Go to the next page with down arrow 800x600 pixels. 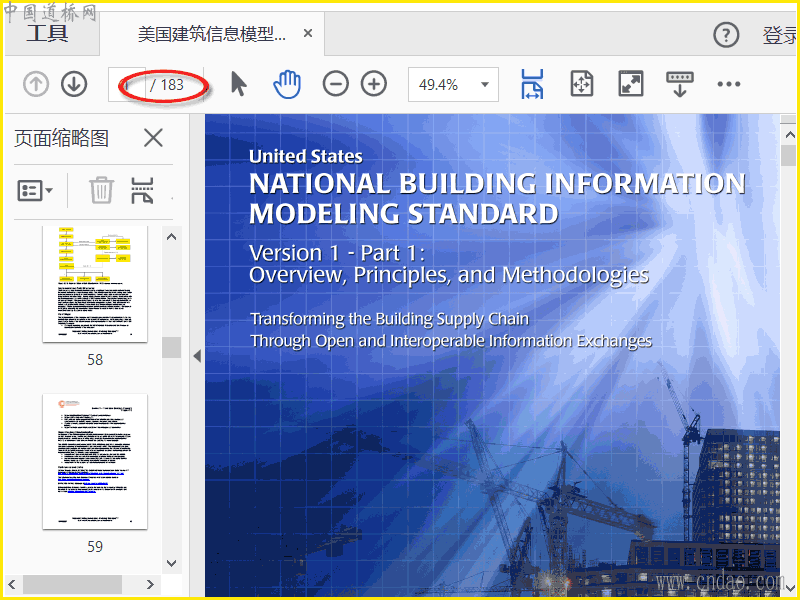point(74,85)
